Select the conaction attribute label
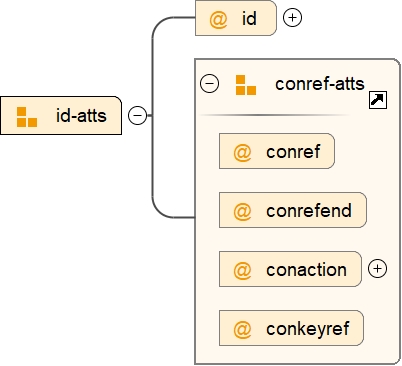This screenshot has width=402, height=366. tap(306, 269)
